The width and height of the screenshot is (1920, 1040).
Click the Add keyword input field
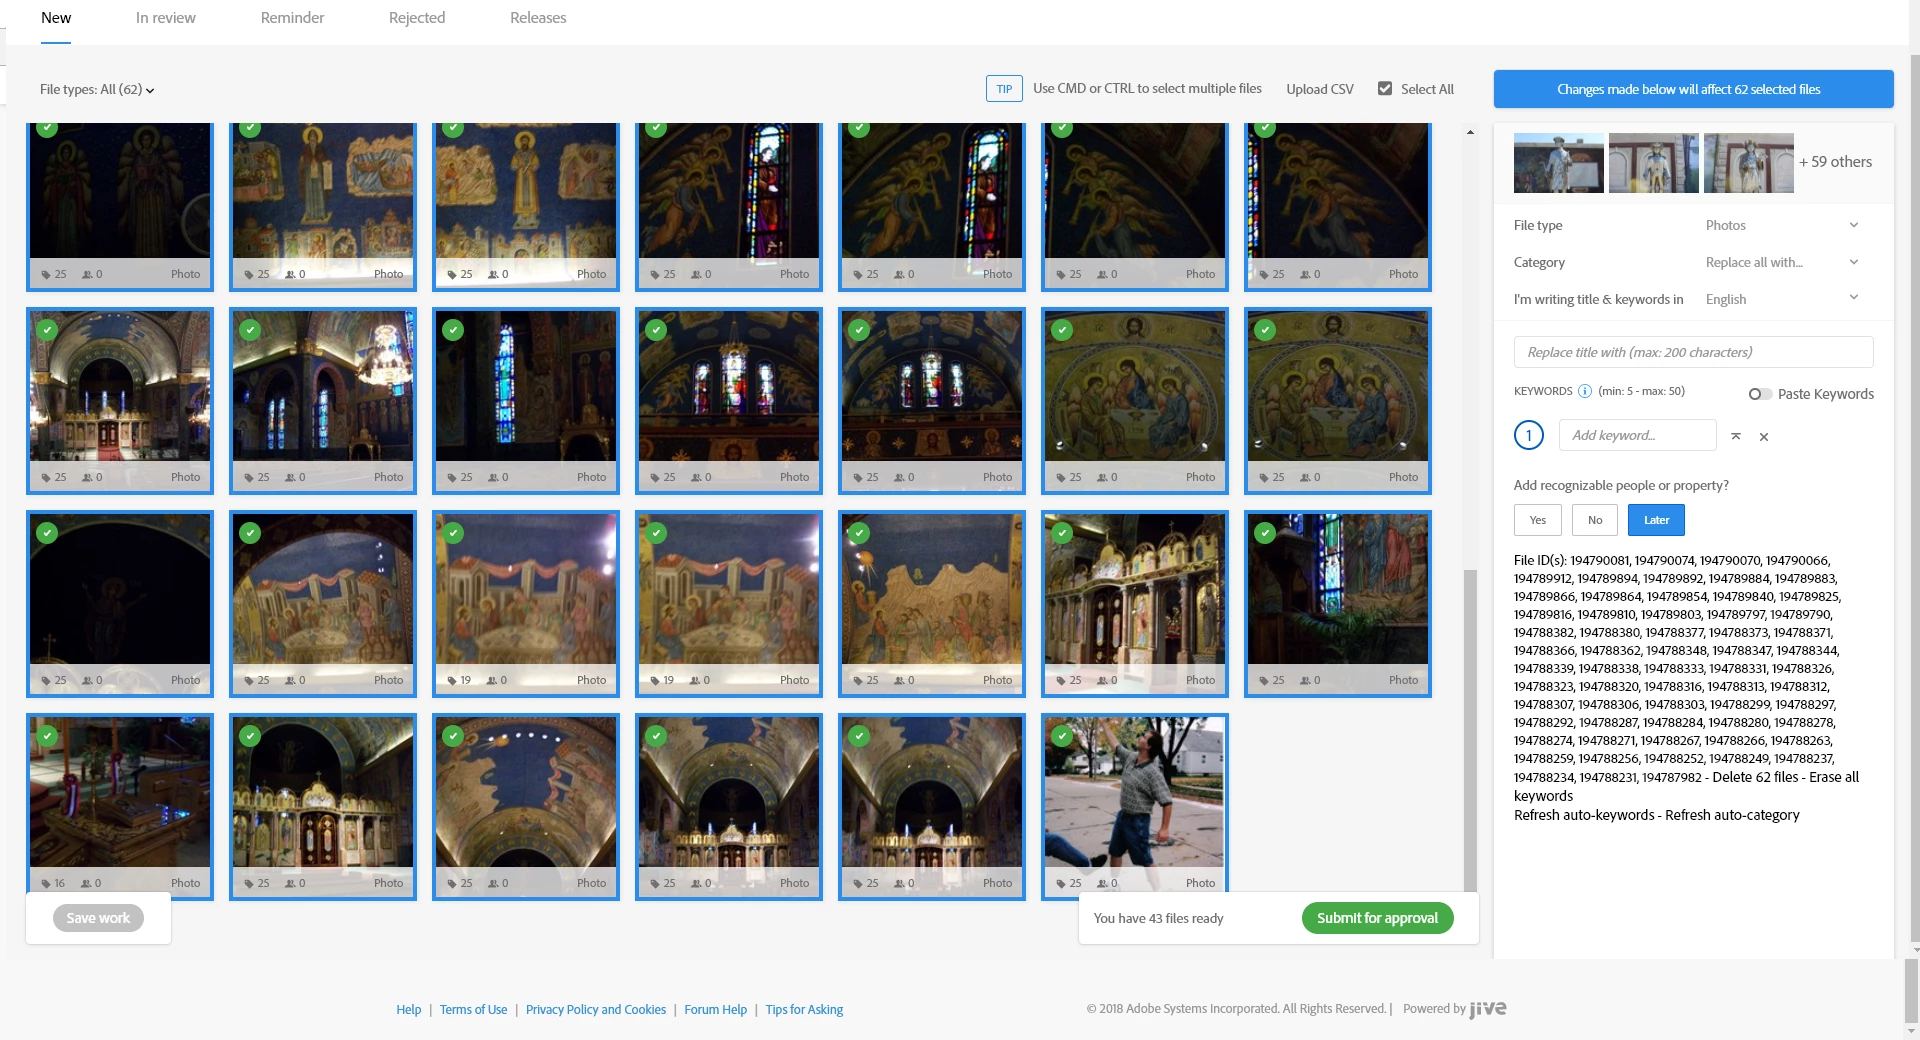point(1637,435)
